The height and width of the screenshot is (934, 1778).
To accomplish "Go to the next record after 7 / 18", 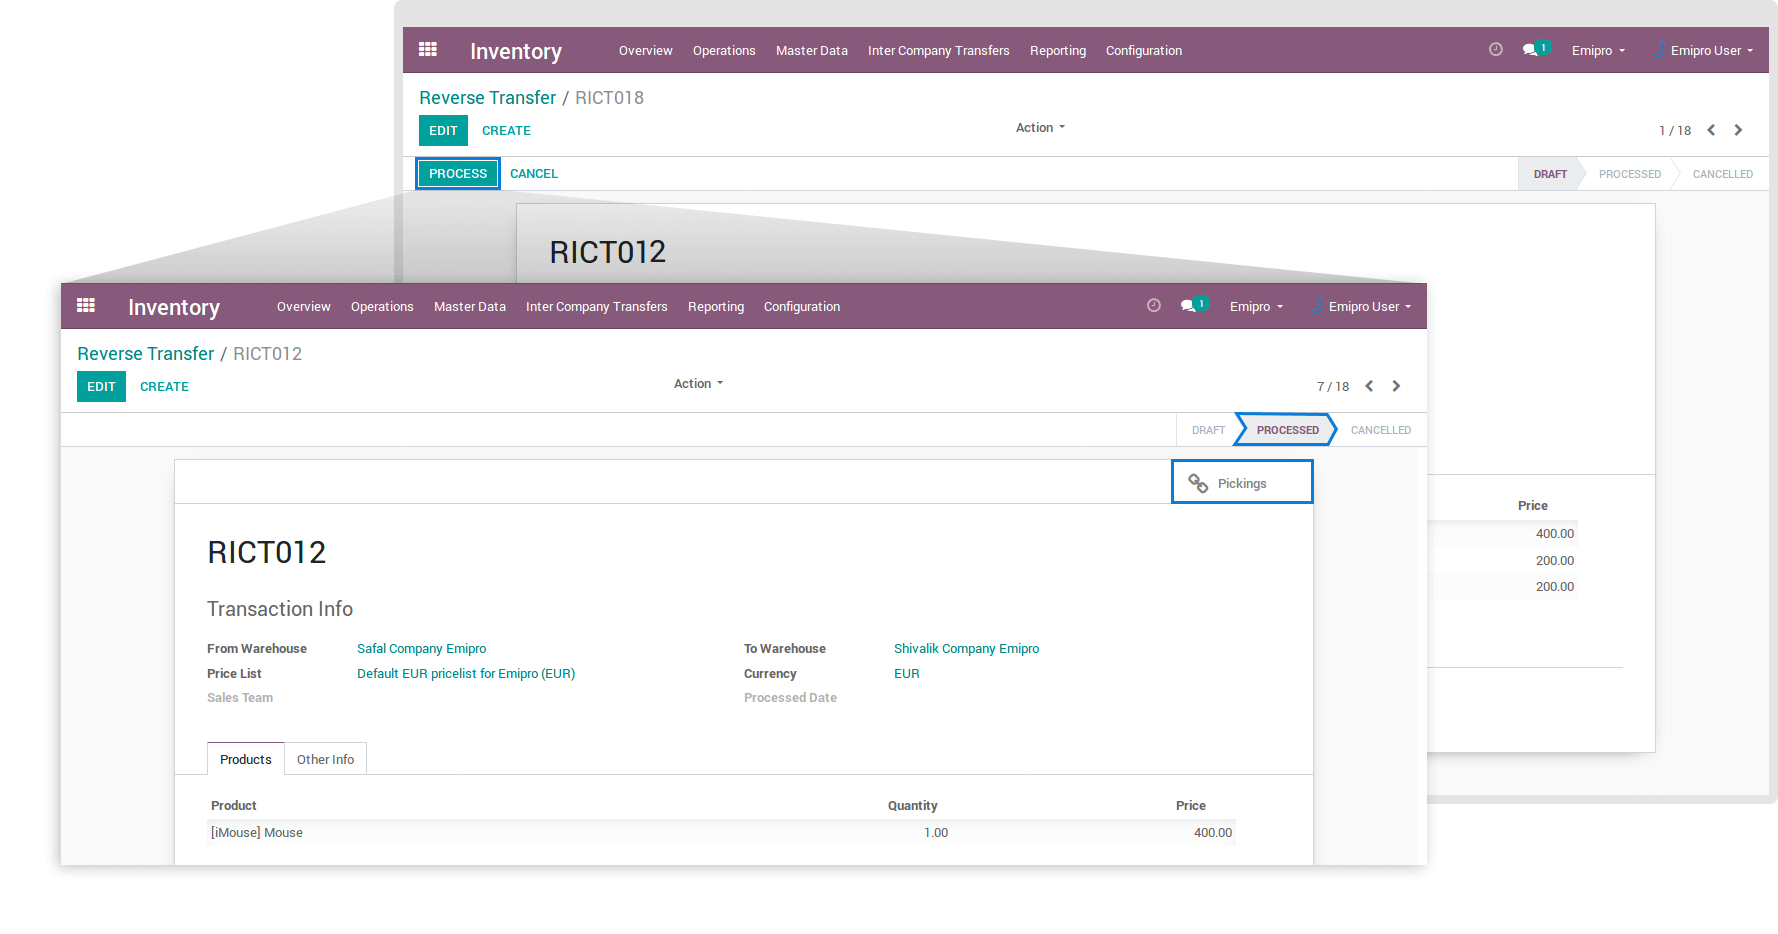I will pos(1396,386).
